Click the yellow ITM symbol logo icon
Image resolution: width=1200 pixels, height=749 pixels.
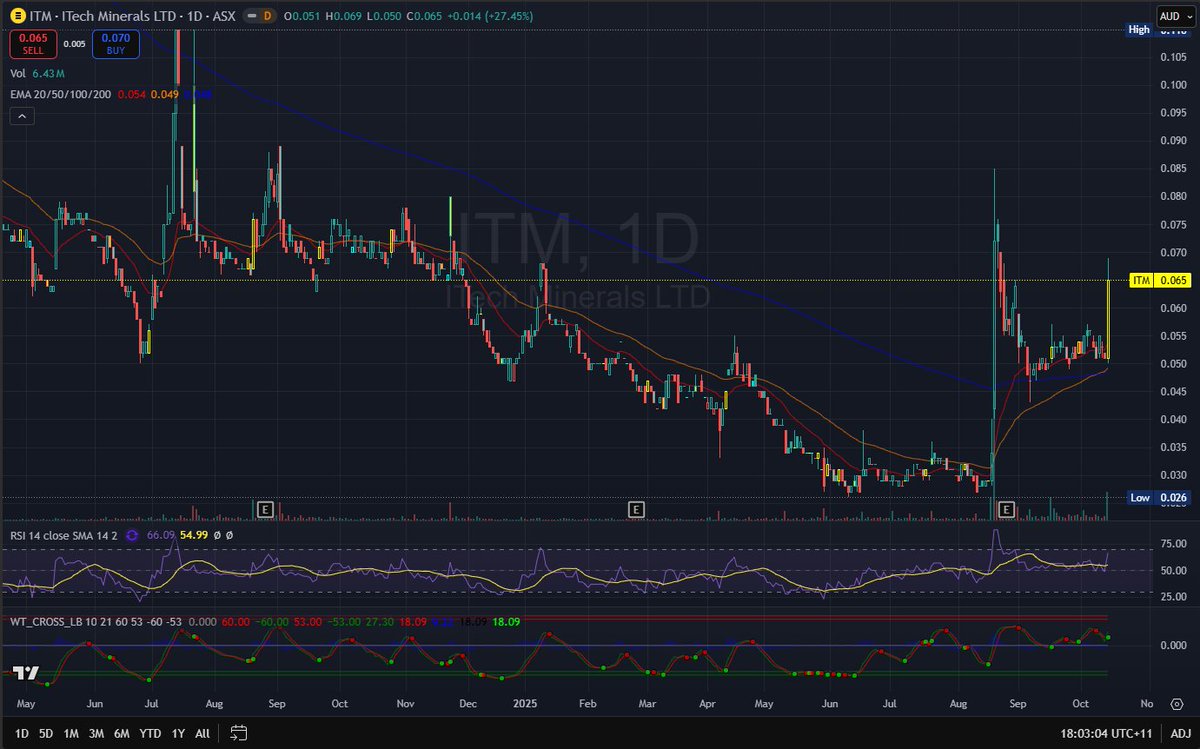pyautogui.click(x=18, y=16)
